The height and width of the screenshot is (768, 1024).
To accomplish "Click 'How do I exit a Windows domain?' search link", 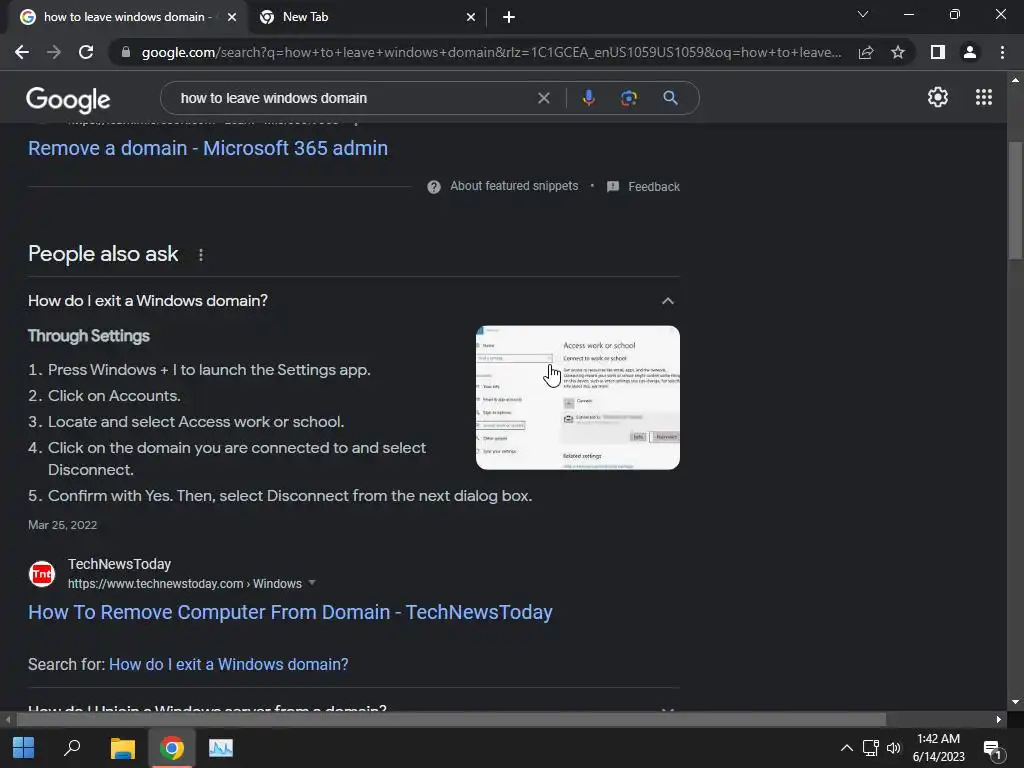I will [229, 664].
